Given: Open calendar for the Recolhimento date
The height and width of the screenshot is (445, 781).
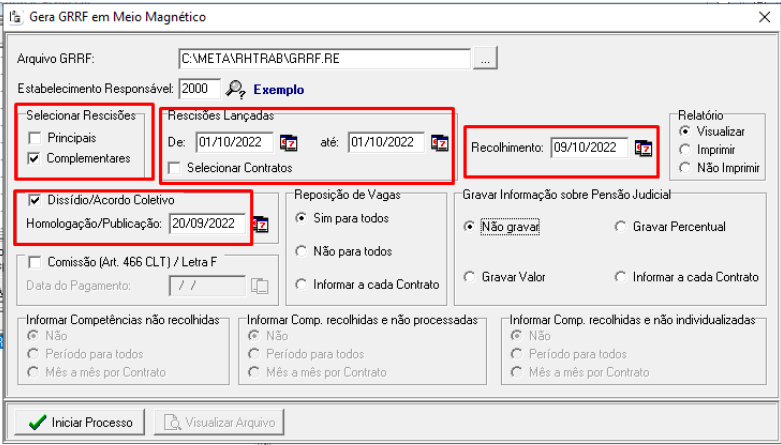Looking at the screenshot, I should [644, 148].
